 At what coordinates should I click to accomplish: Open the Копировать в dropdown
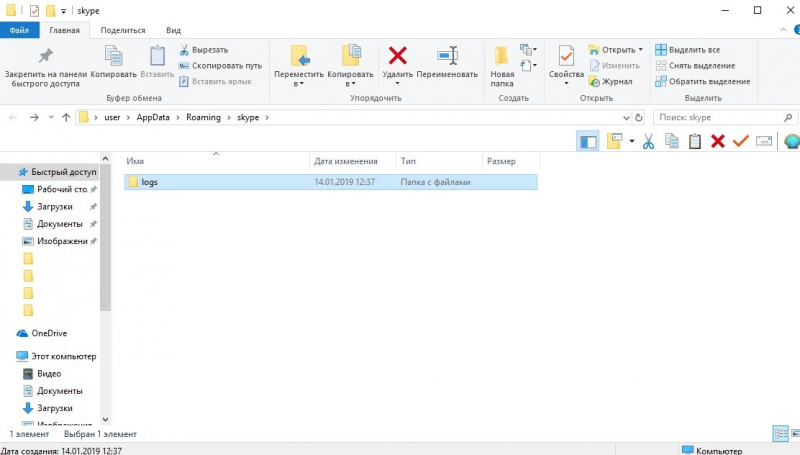pyautogui.click(x=351, y=66)
